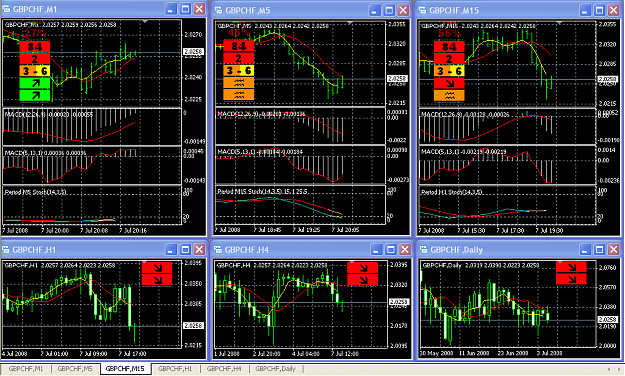Click the red 84 box on M1 chart
625x376 pixels.
35,47
